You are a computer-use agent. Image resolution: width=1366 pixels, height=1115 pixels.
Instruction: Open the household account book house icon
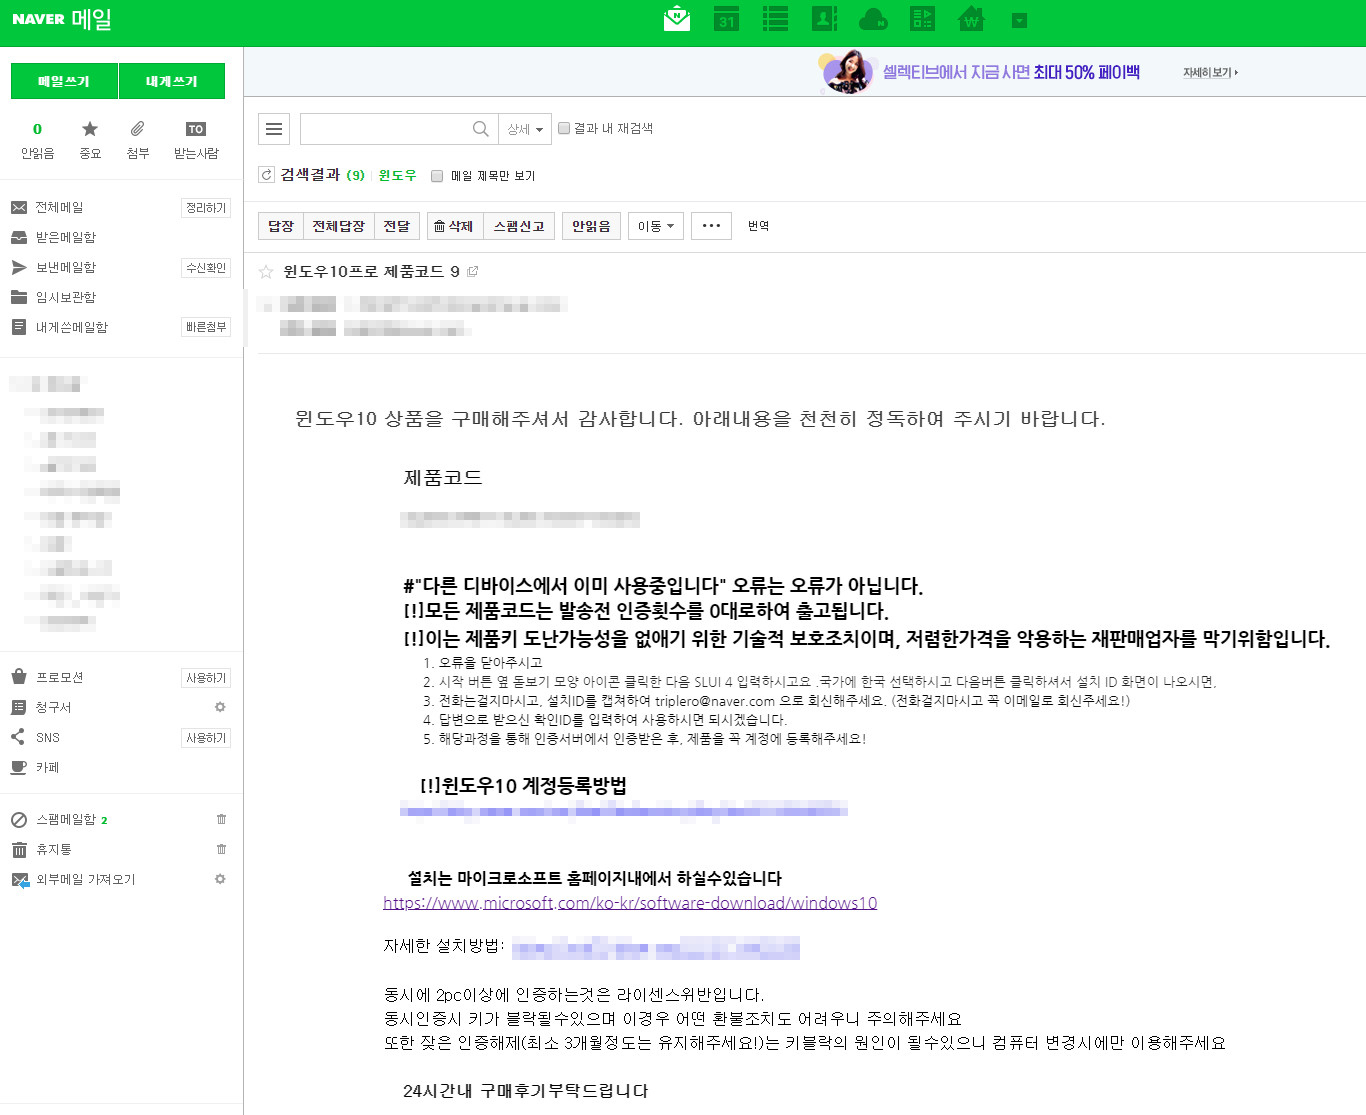point(971,19)
